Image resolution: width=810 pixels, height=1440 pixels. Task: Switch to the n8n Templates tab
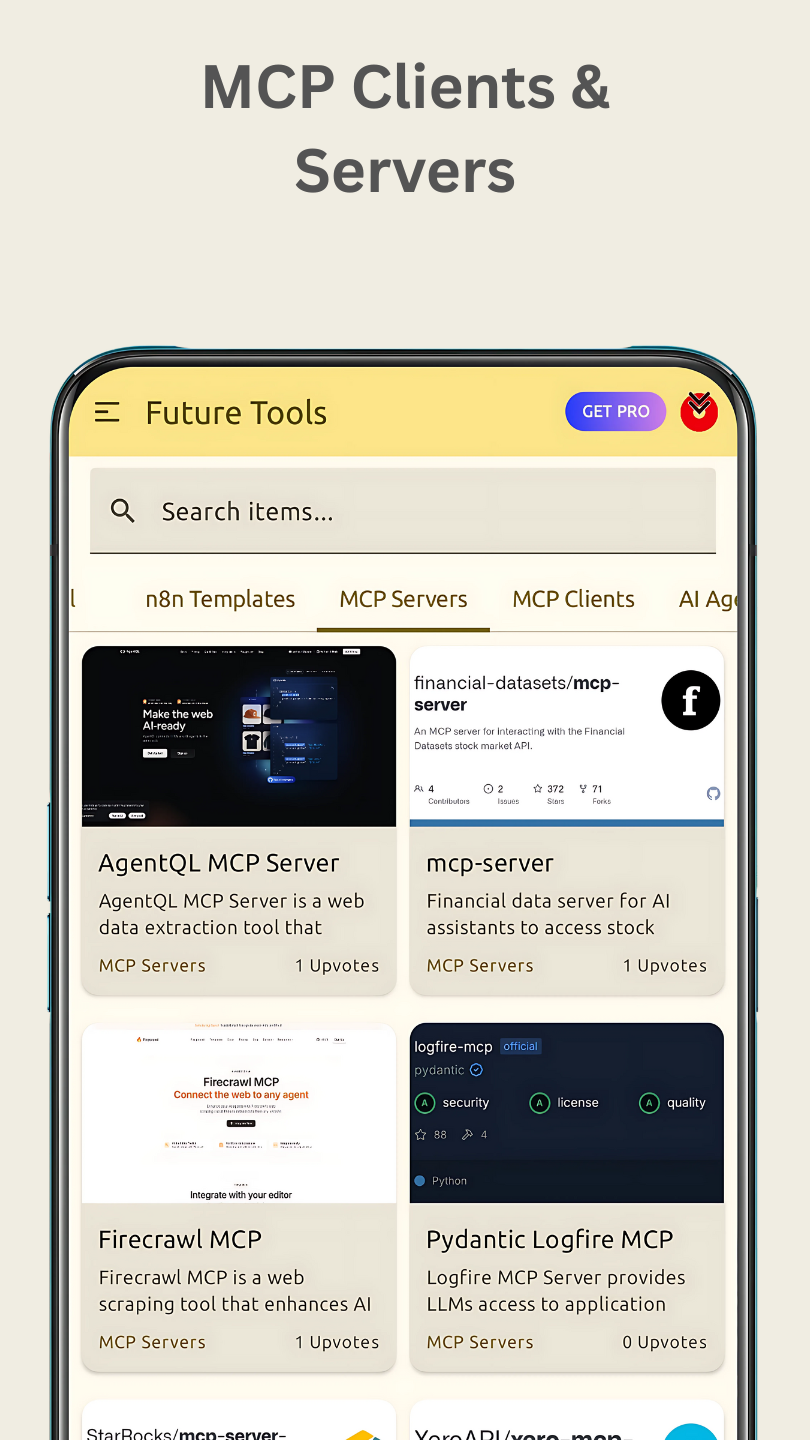(x=220, y=599)
